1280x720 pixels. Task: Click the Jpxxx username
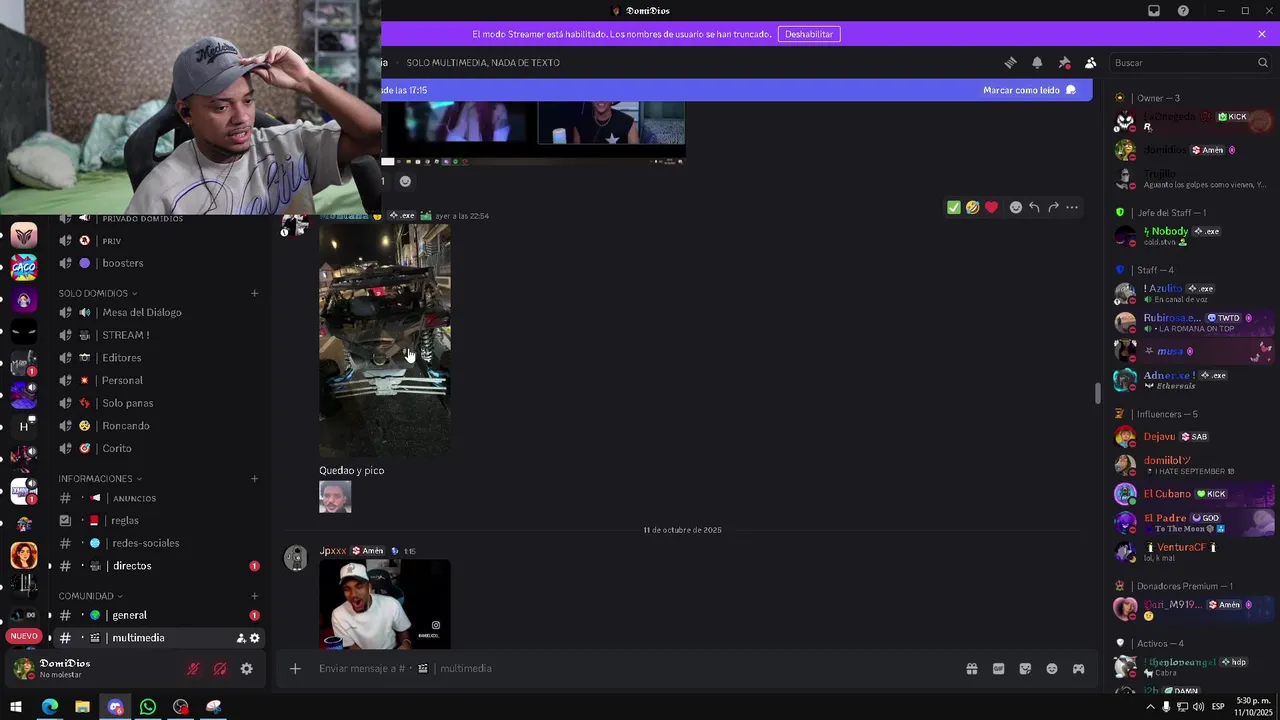[x=333, y=551]
